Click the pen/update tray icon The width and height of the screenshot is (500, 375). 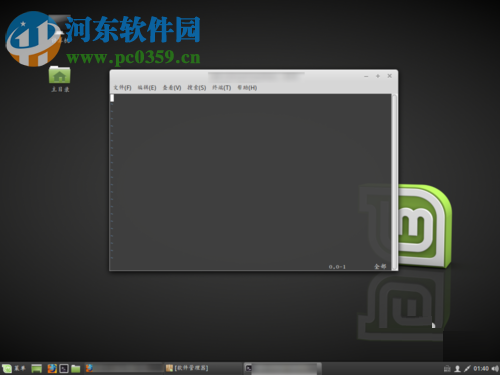467,368
